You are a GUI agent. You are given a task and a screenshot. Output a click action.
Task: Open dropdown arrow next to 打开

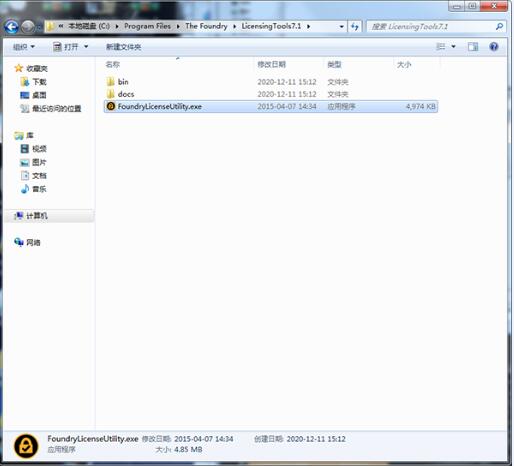point(86,47)
